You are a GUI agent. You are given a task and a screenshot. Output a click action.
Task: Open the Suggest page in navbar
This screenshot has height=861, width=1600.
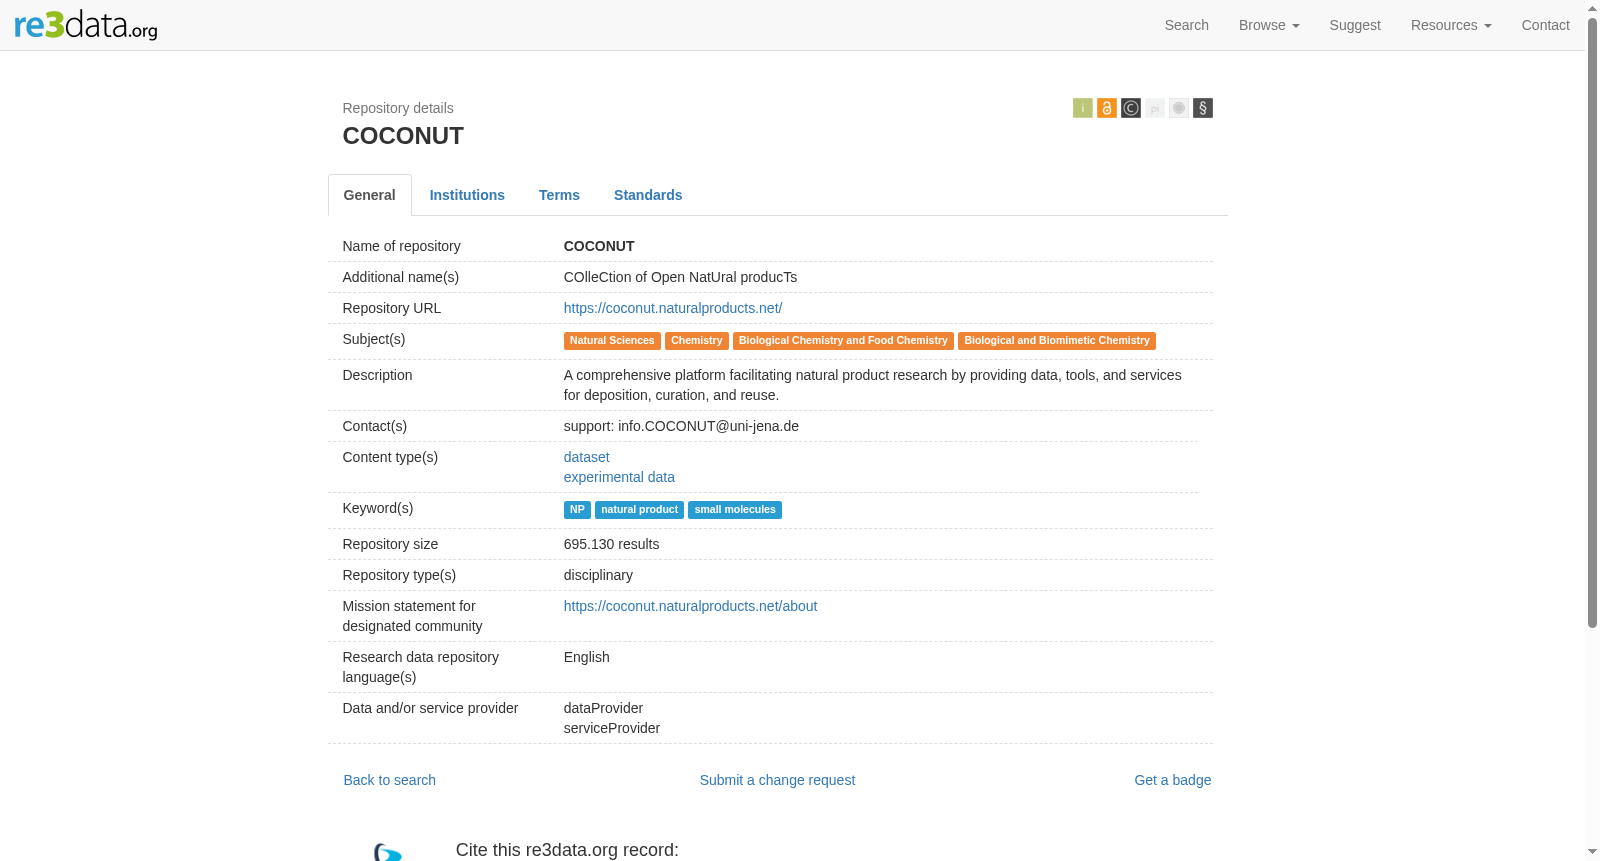click(1355, 25)
